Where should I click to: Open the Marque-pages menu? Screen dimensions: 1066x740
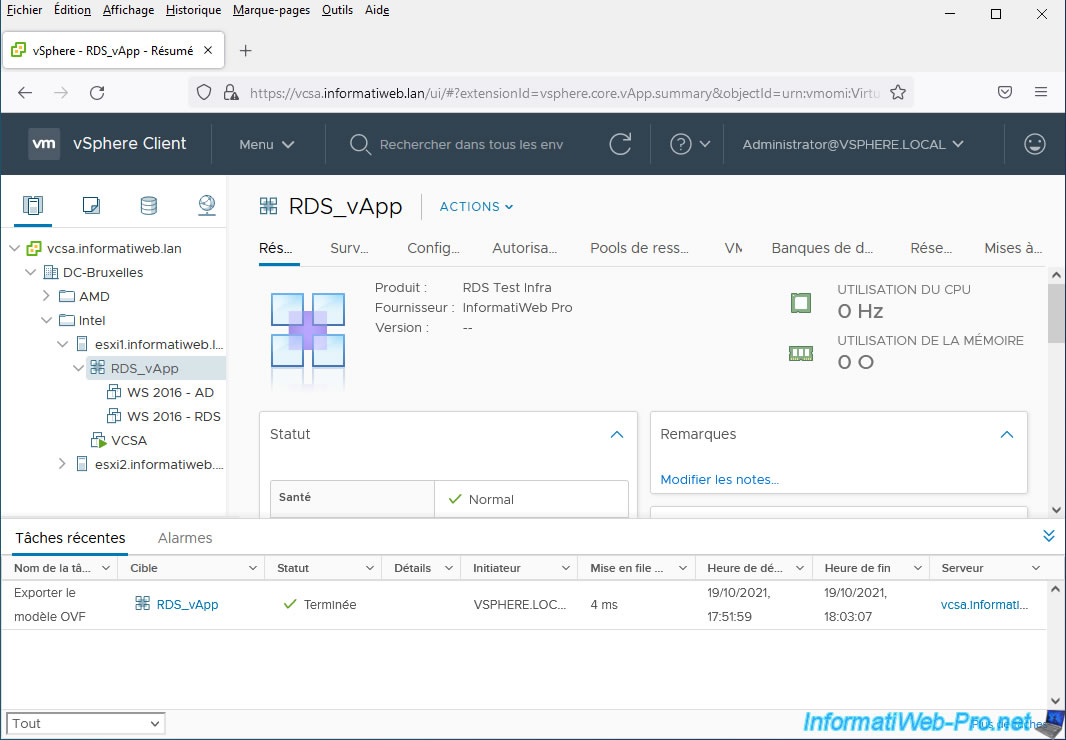click(271, 10)
